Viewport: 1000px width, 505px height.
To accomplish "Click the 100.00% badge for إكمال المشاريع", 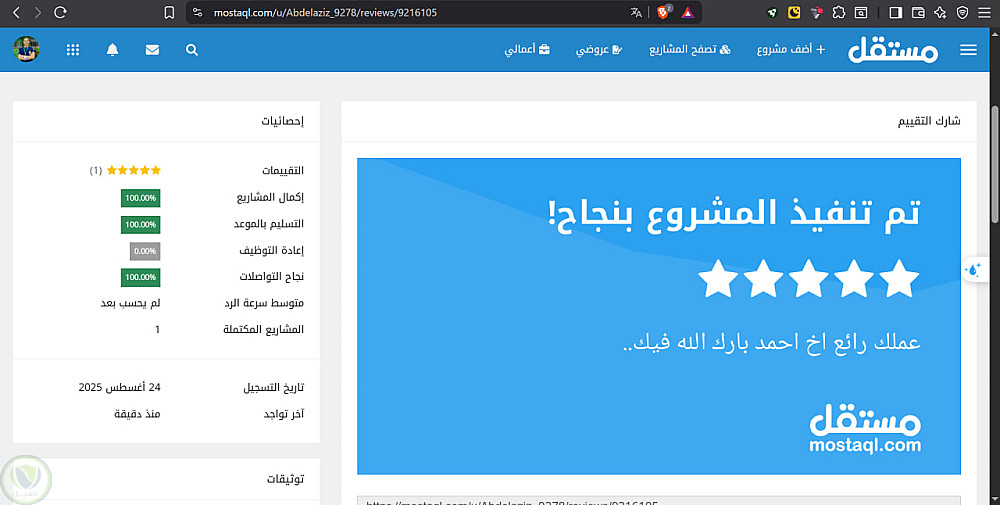I will tap(140, 198).
